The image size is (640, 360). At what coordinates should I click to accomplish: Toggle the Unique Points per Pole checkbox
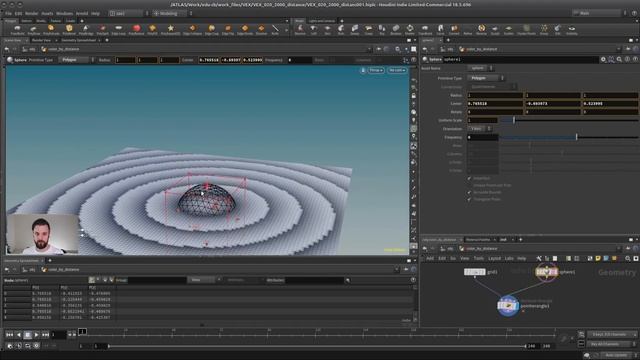469,185
